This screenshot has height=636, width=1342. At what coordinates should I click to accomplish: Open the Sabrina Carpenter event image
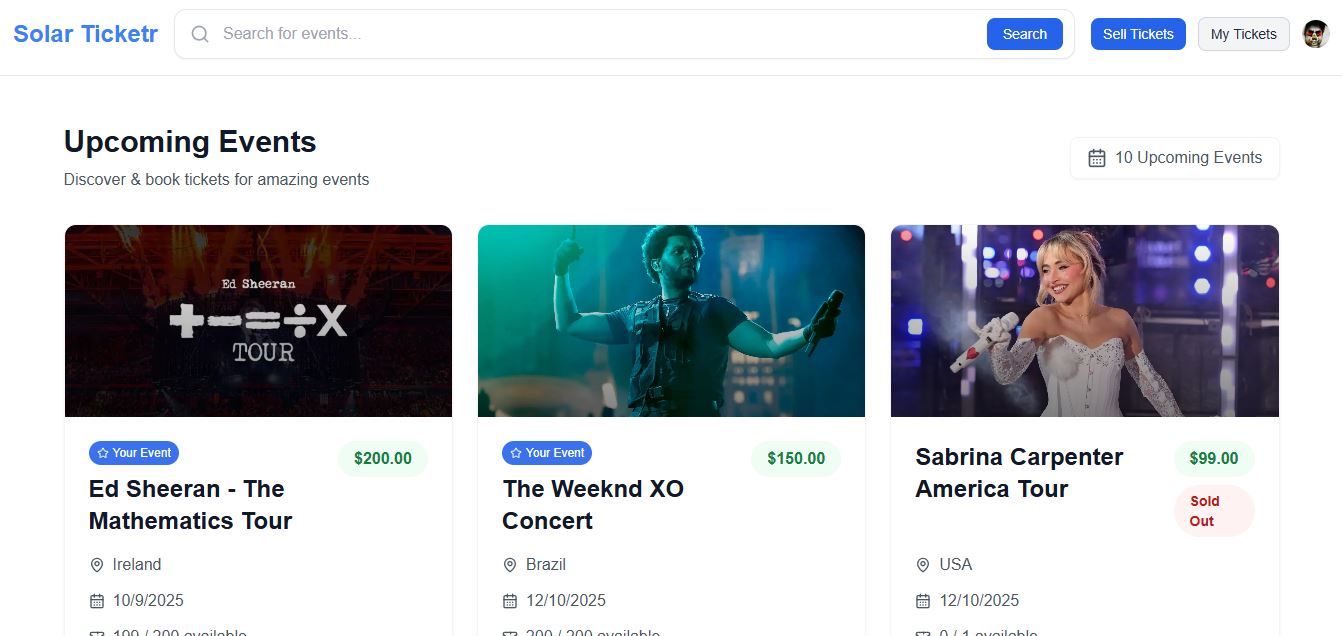[1085, 321]
